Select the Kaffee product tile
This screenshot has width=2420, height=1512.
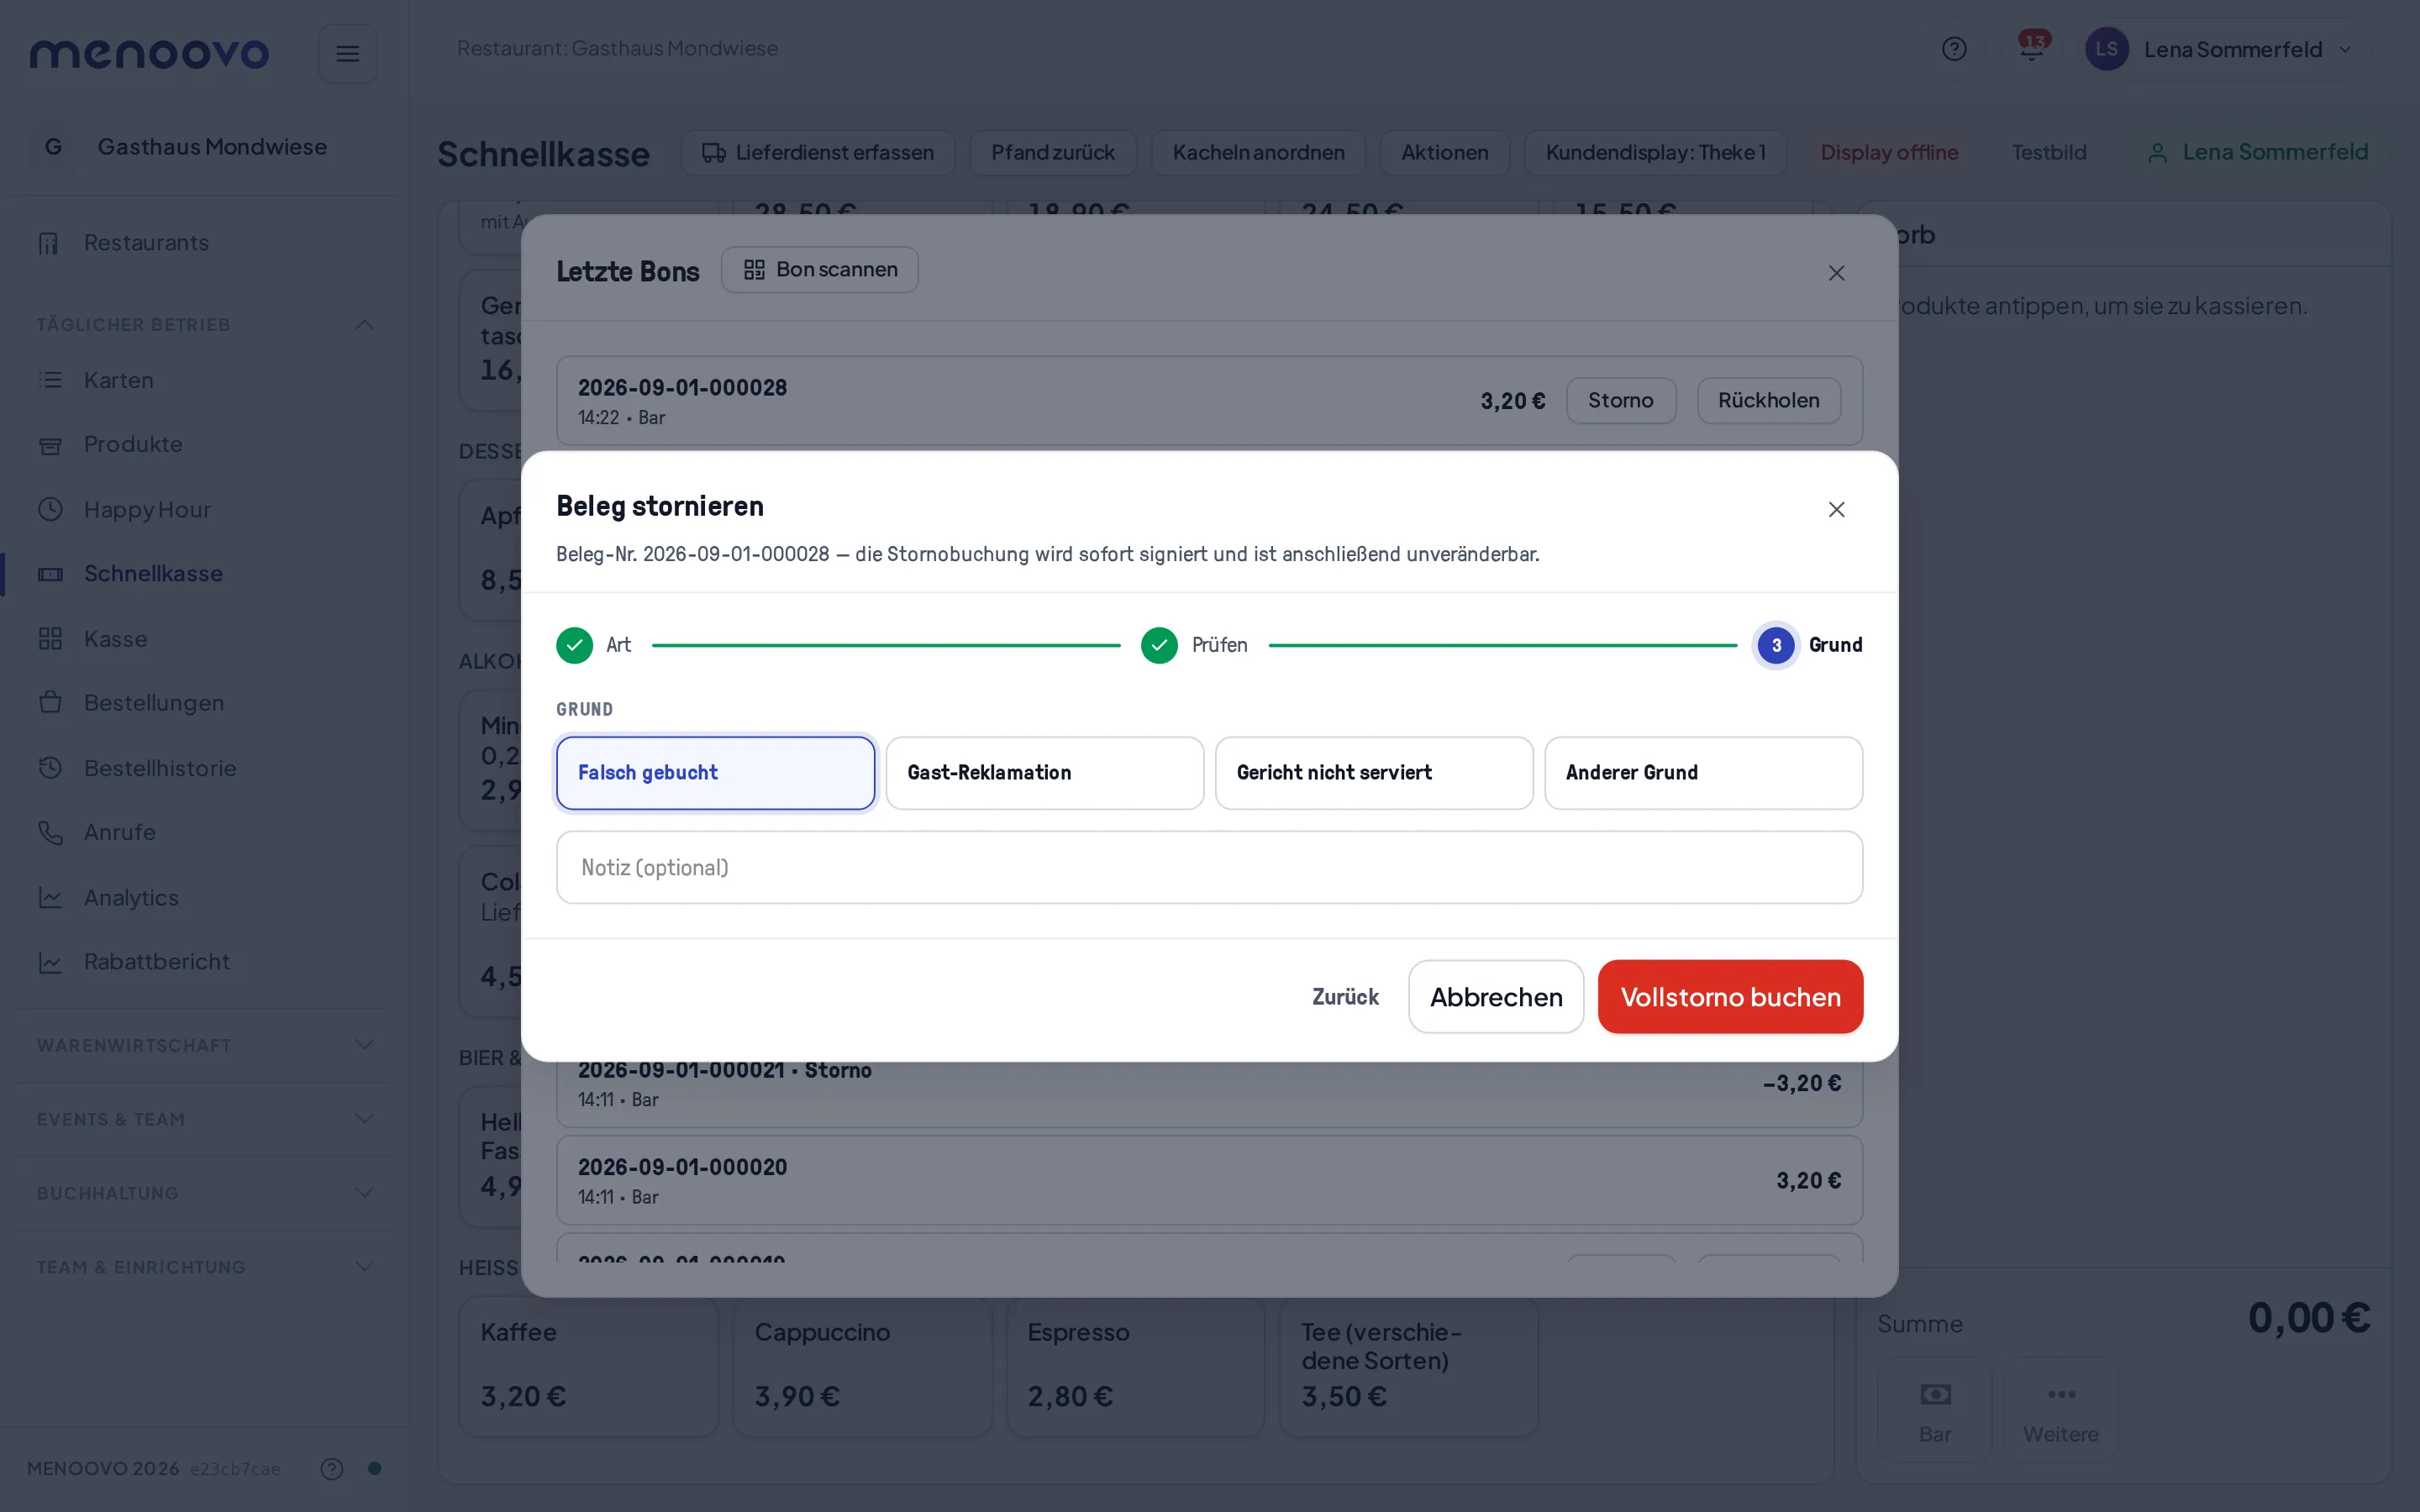588,1366
